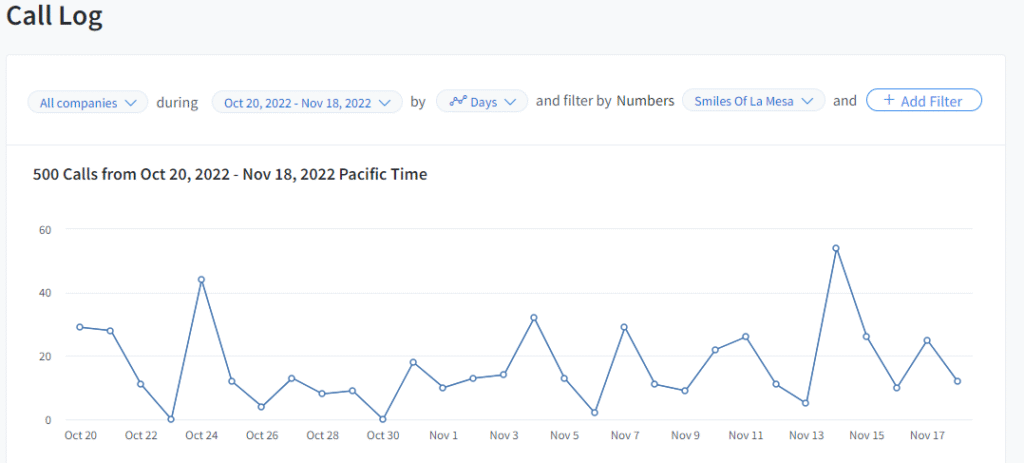Screen dimensions: 1024x463
Task: Open the Smiles Of La Mesa numbers filter
Action: (754, 102)
